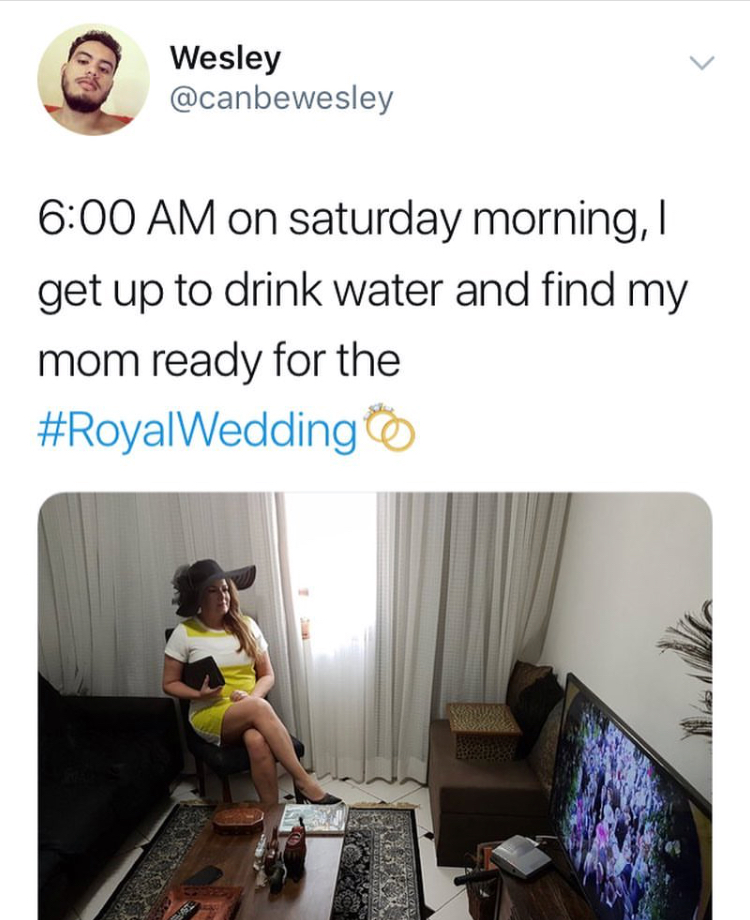
Task: Visit the @canbewesley handle
Action: pos(282,99)
